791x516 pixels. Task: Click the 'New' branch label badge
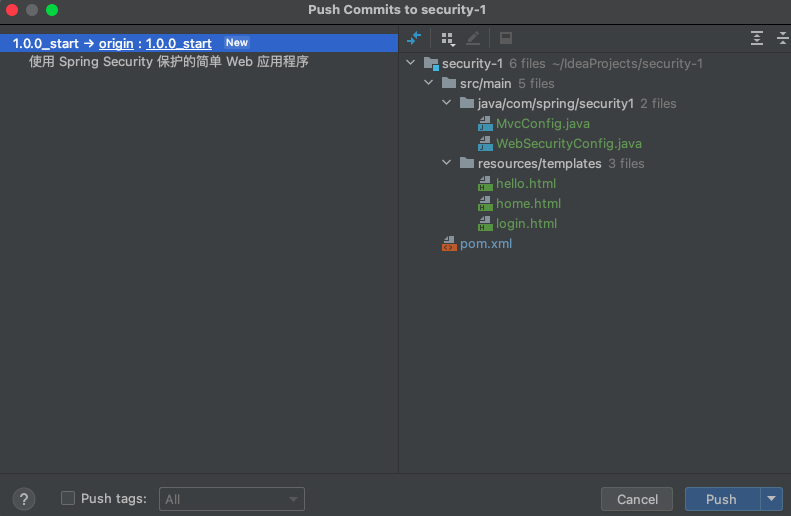pyautogui.click(x=237, y=43)
